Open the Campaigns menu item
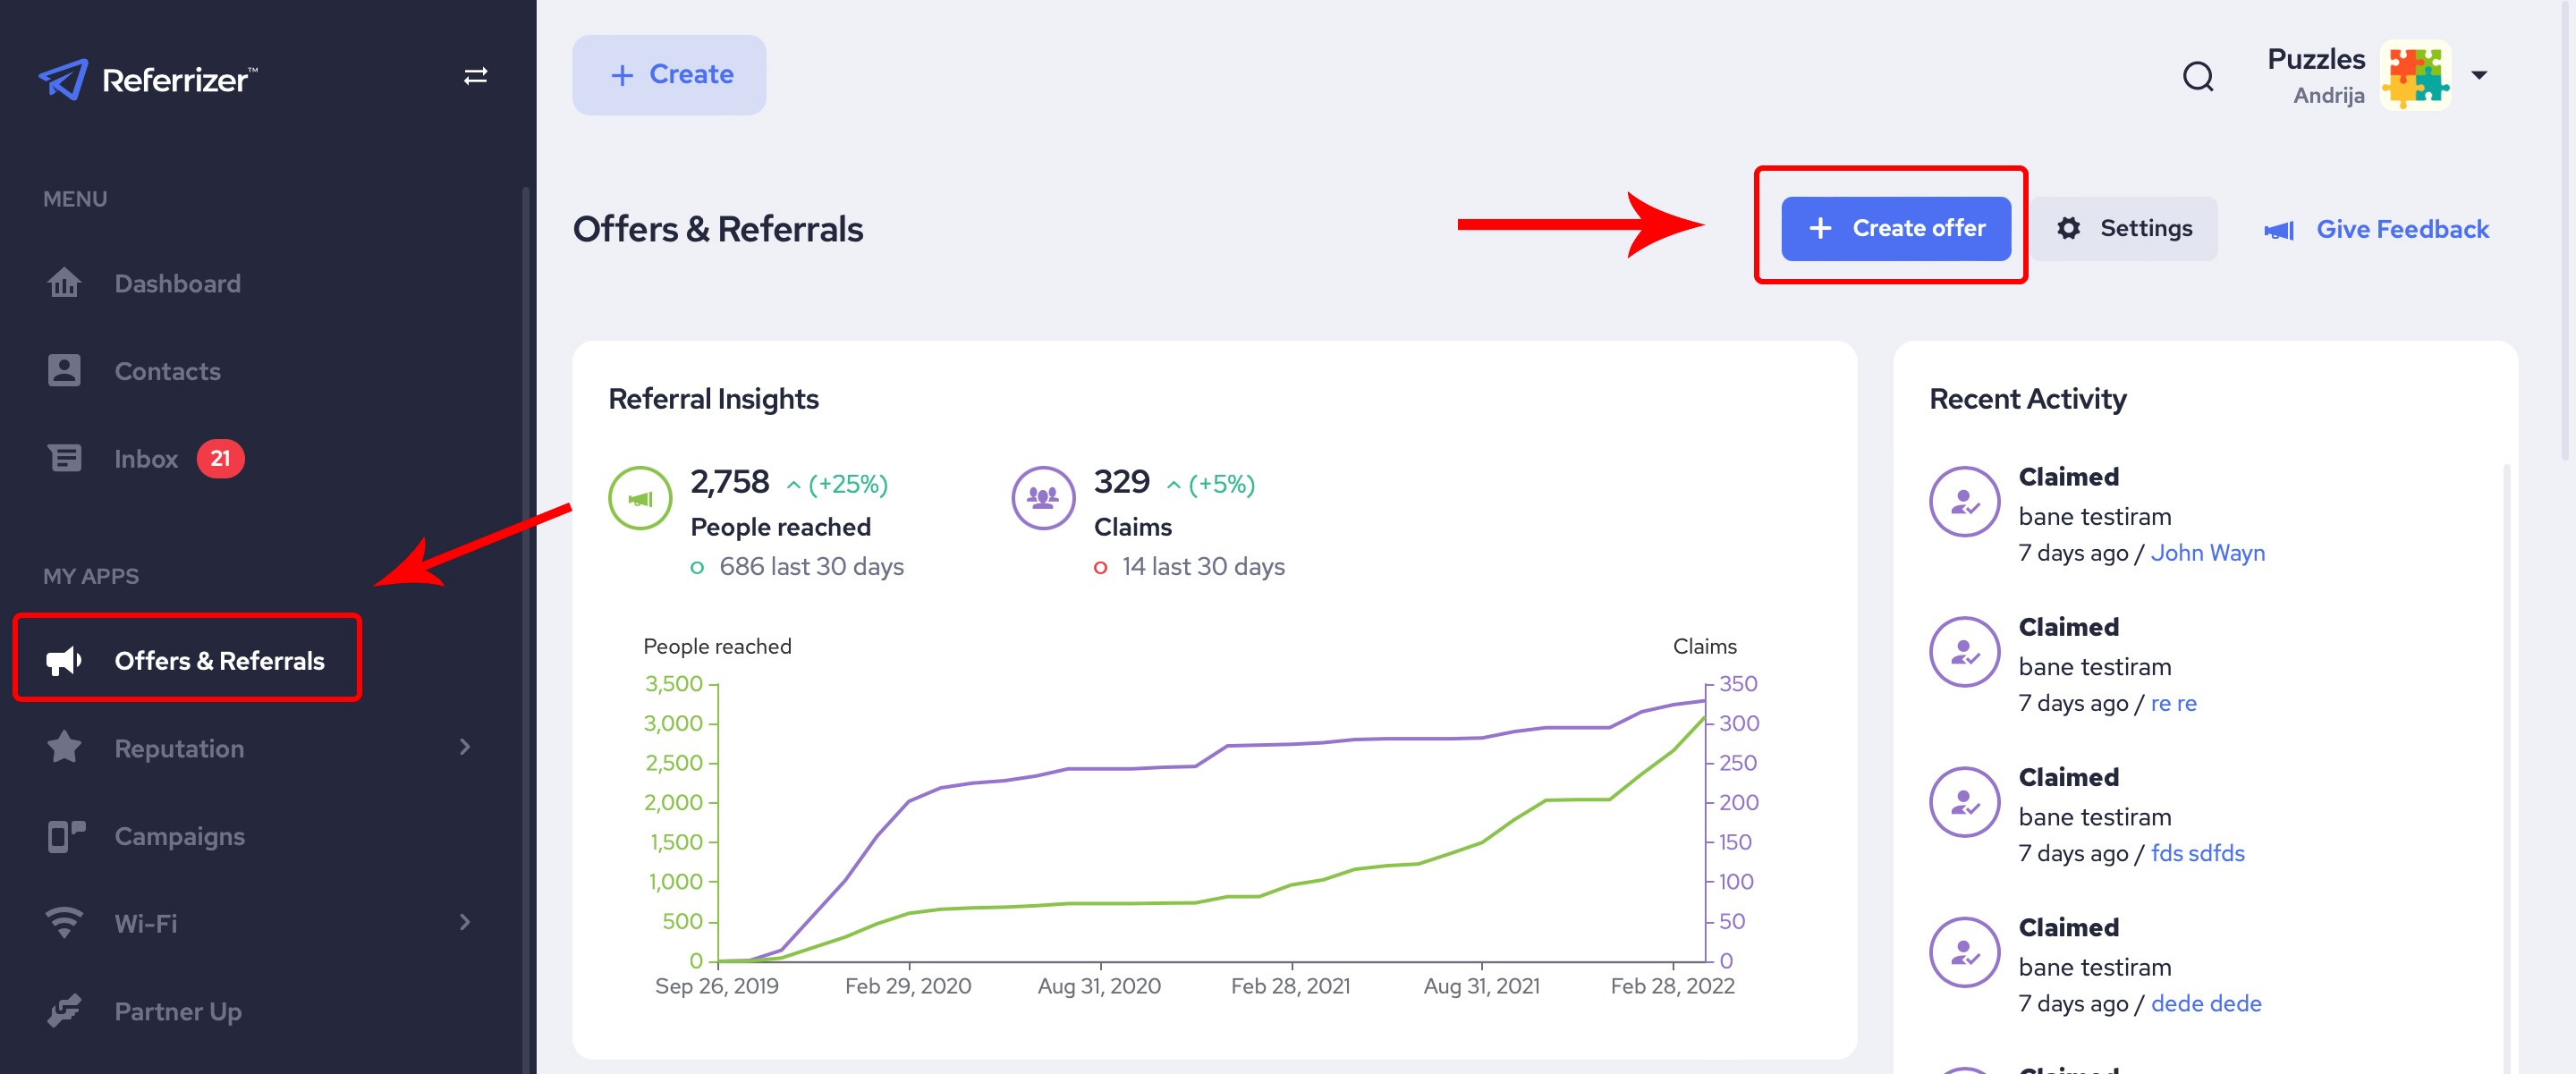 click(179, 836)
